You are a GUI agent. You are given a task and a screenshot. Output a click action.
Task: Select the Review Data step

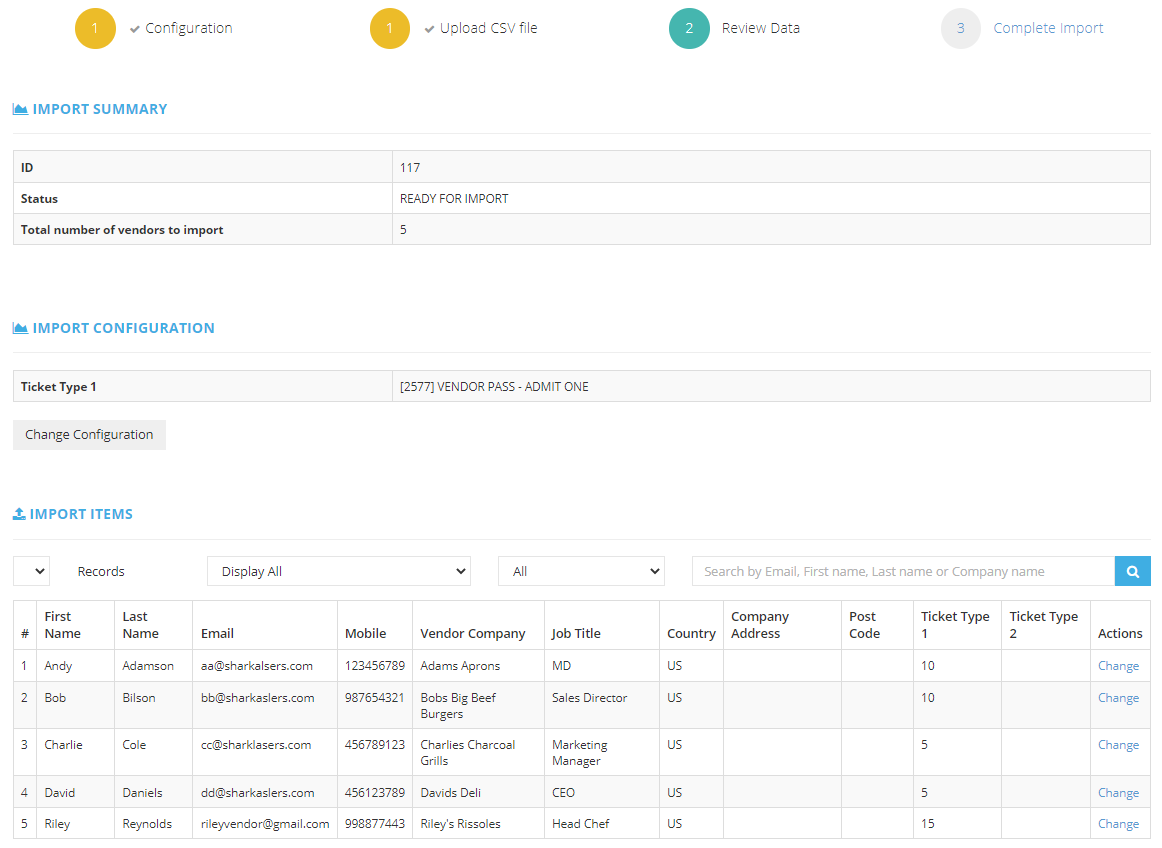point(760,28)
